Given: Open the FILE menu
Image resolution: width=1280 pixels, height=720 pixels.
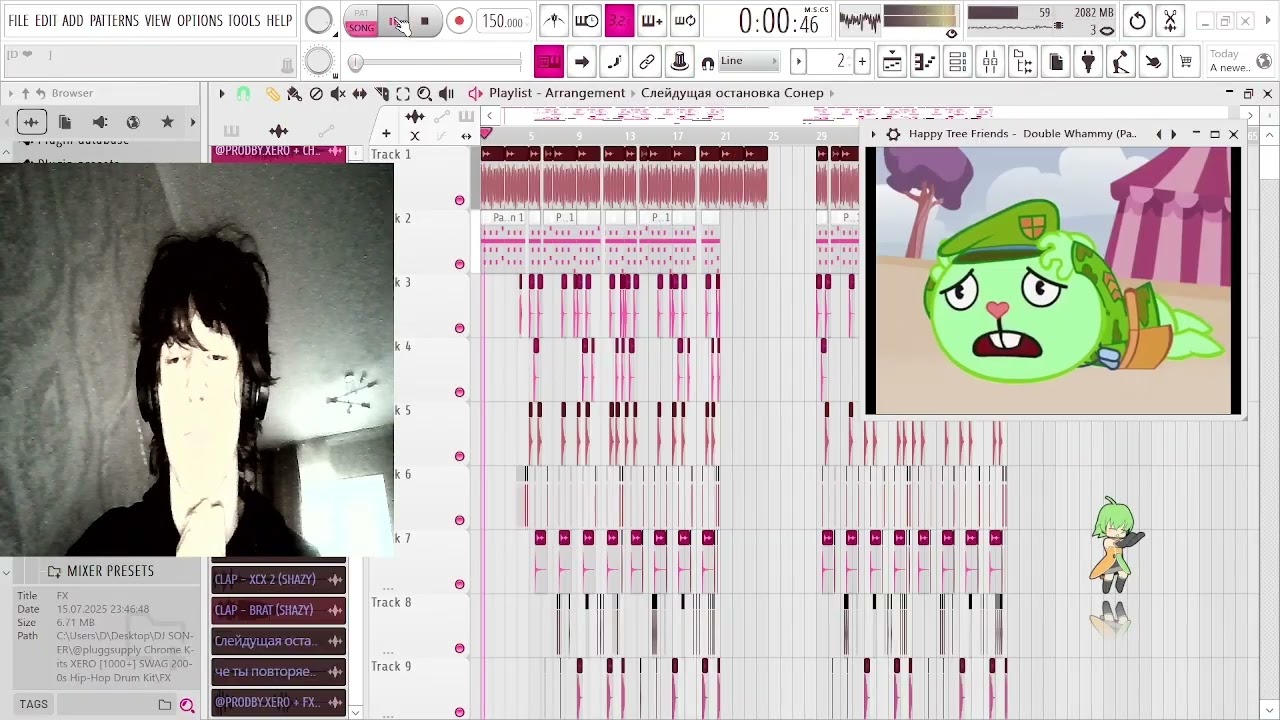Looking at the screenshot, I should pyautogui.click(x=18, y=20).
